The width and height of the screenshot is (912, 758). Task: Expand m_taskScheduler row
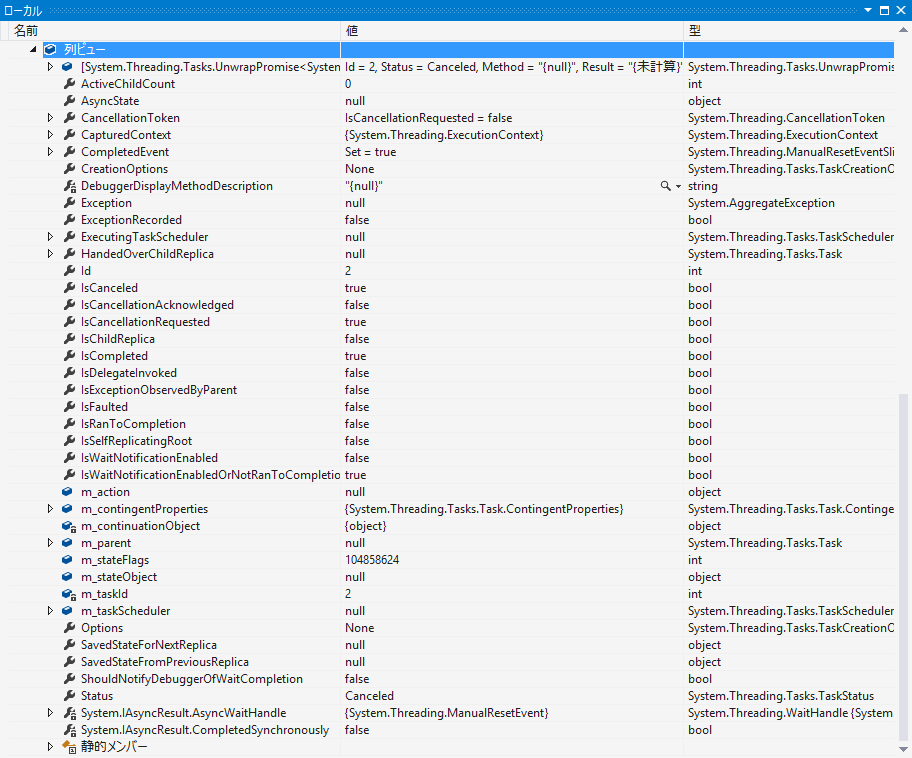click(x=51, y=611)
